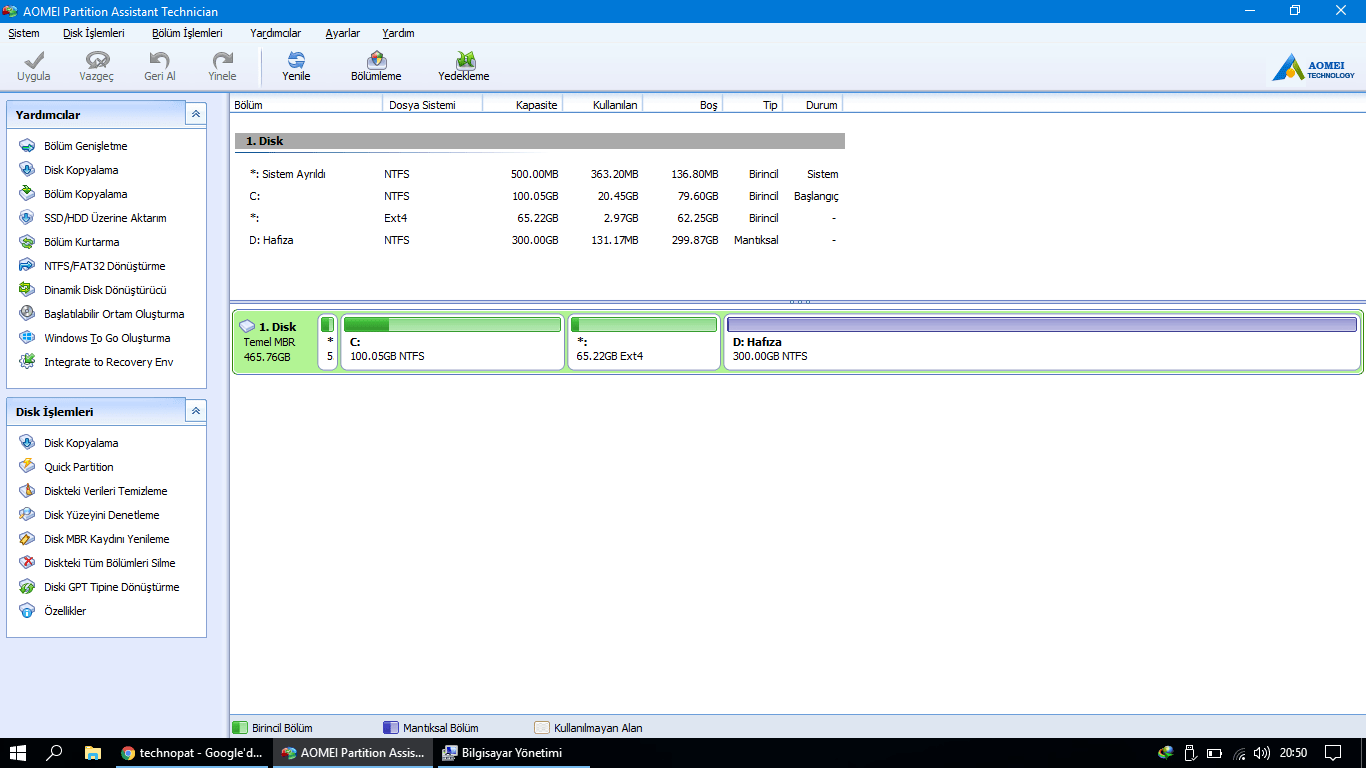The height and width of the screenshot is (768, 1366).
Task: Click the Yenile refresh icon
Action: (x=296, y=60)
